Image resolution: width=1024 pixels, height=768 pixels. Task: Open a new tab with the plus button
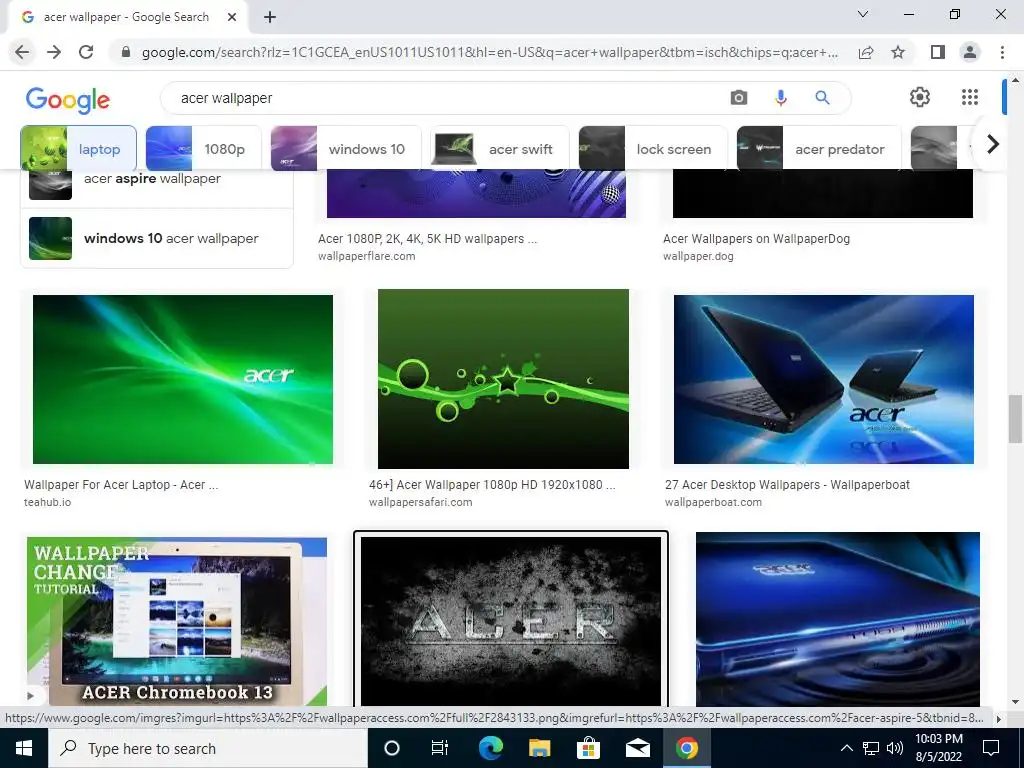(270, 17)
